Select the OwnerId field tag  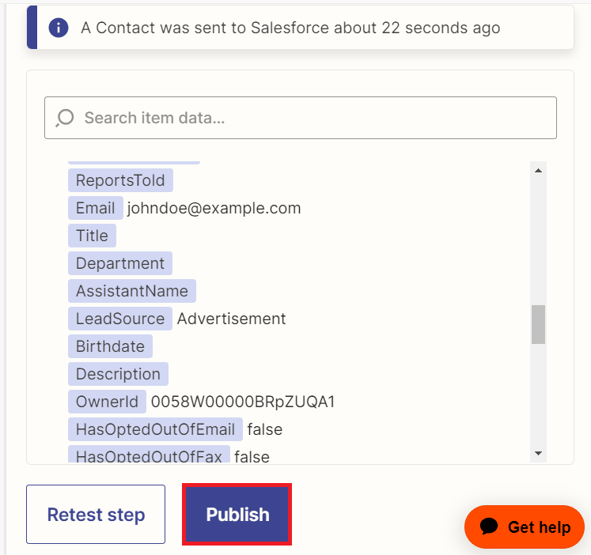(x=107, y=402)
